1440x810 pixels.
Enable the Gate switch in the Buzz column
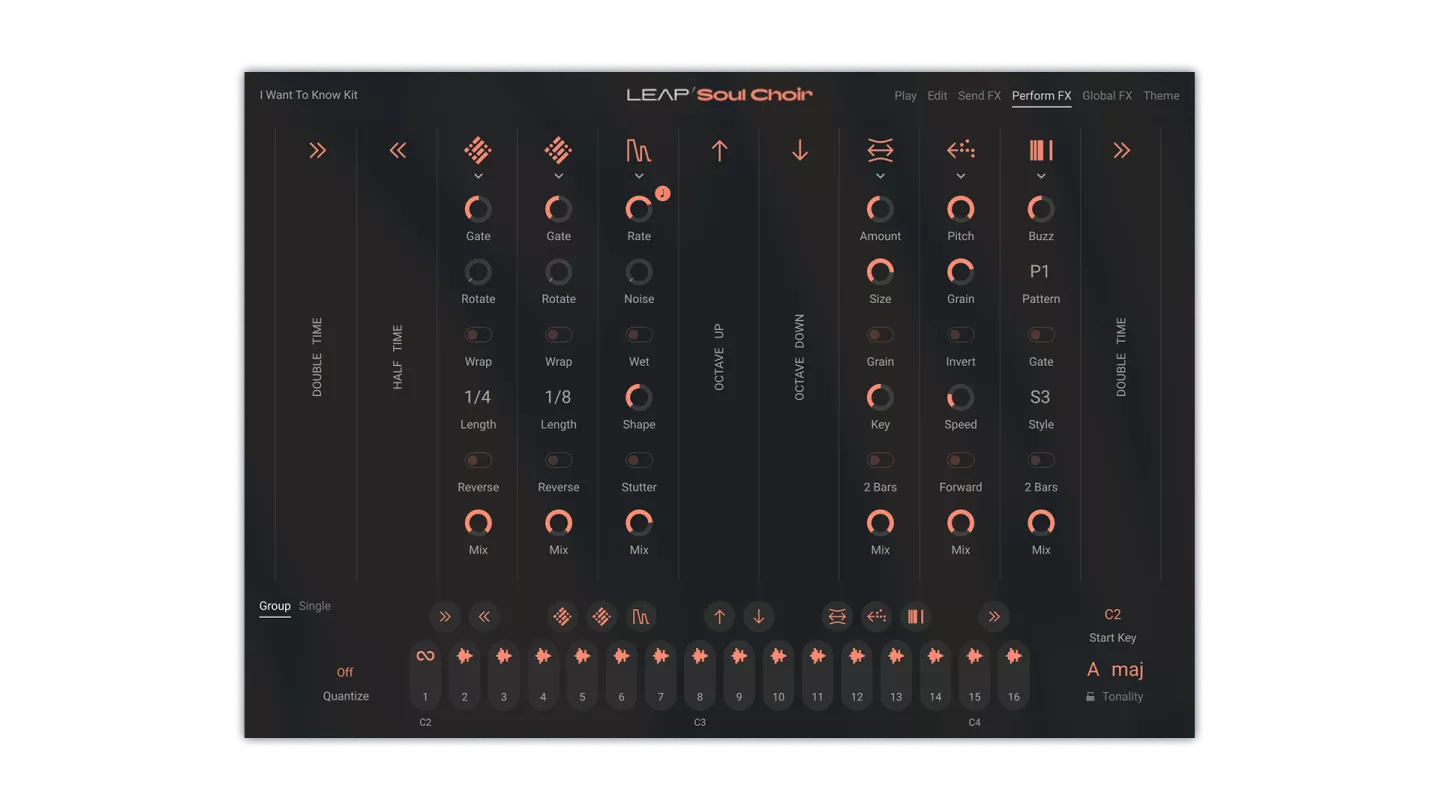click(1041, 335)
